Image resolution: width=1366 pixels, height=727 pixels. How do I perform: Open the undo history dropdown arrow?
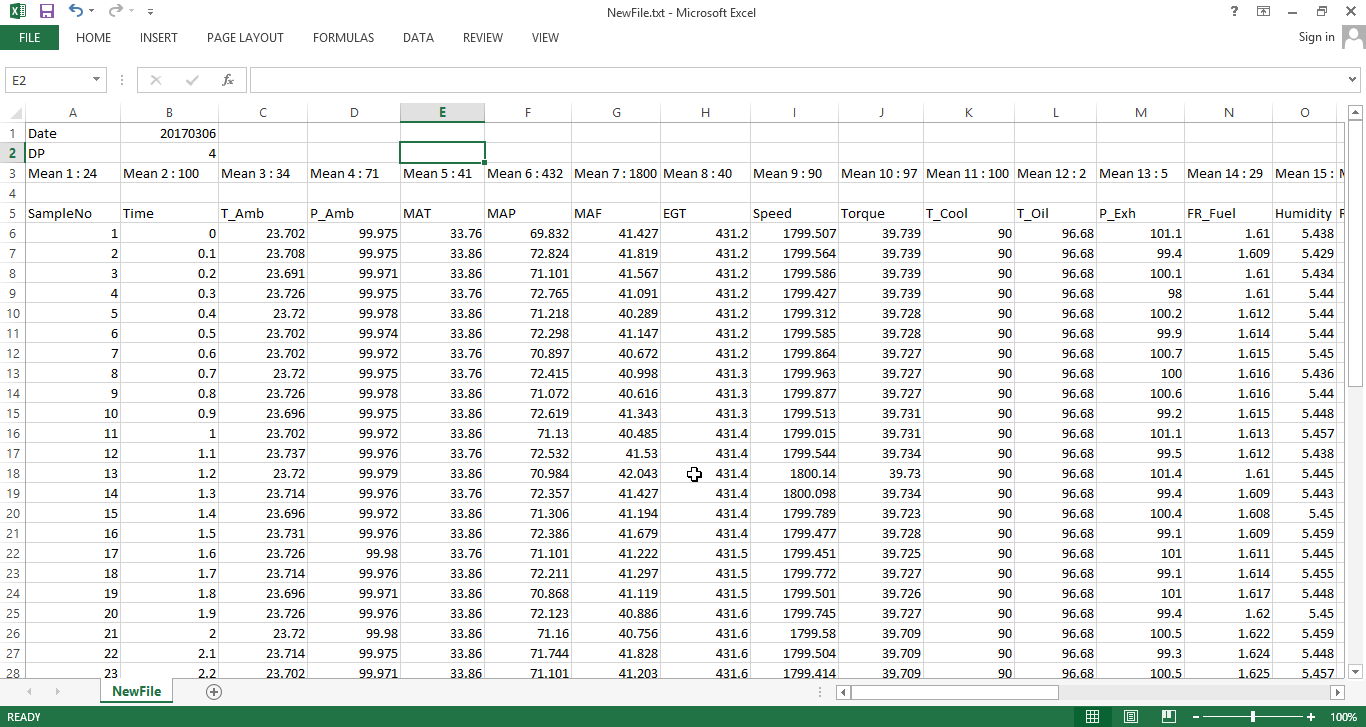tap(91, 11)
